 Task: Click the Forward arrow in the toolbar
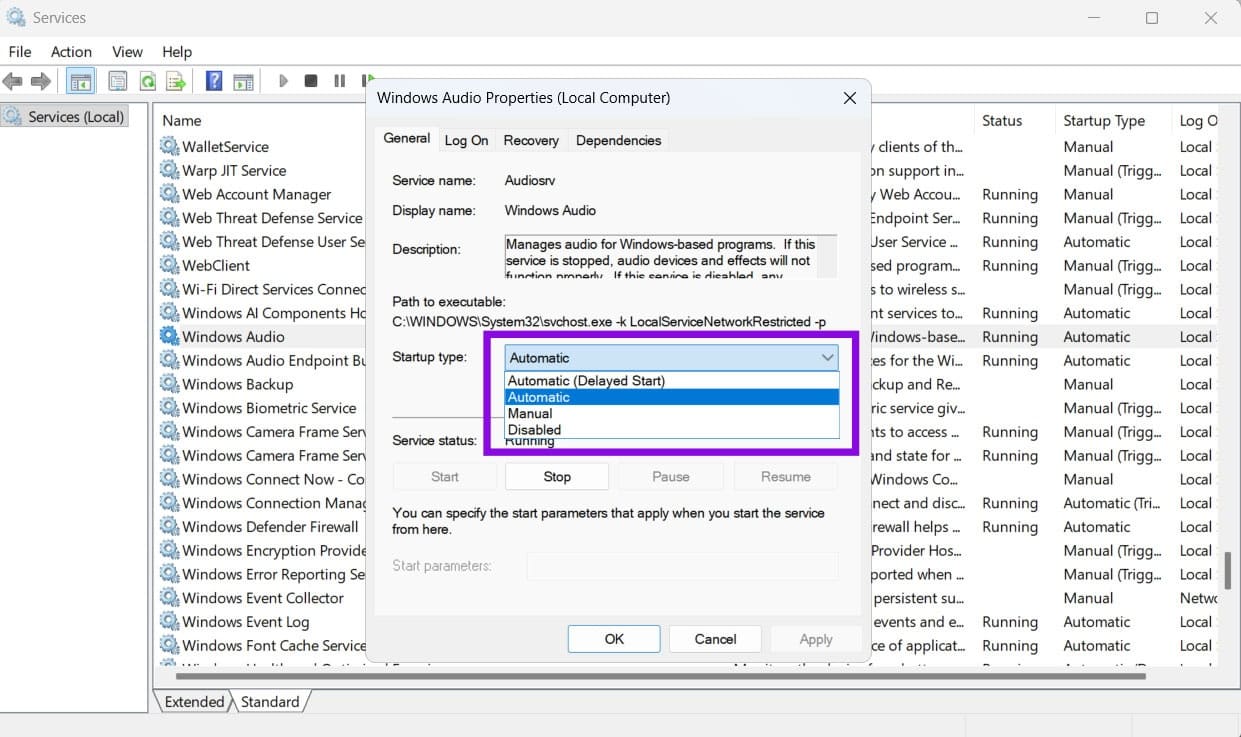point(41,81)
